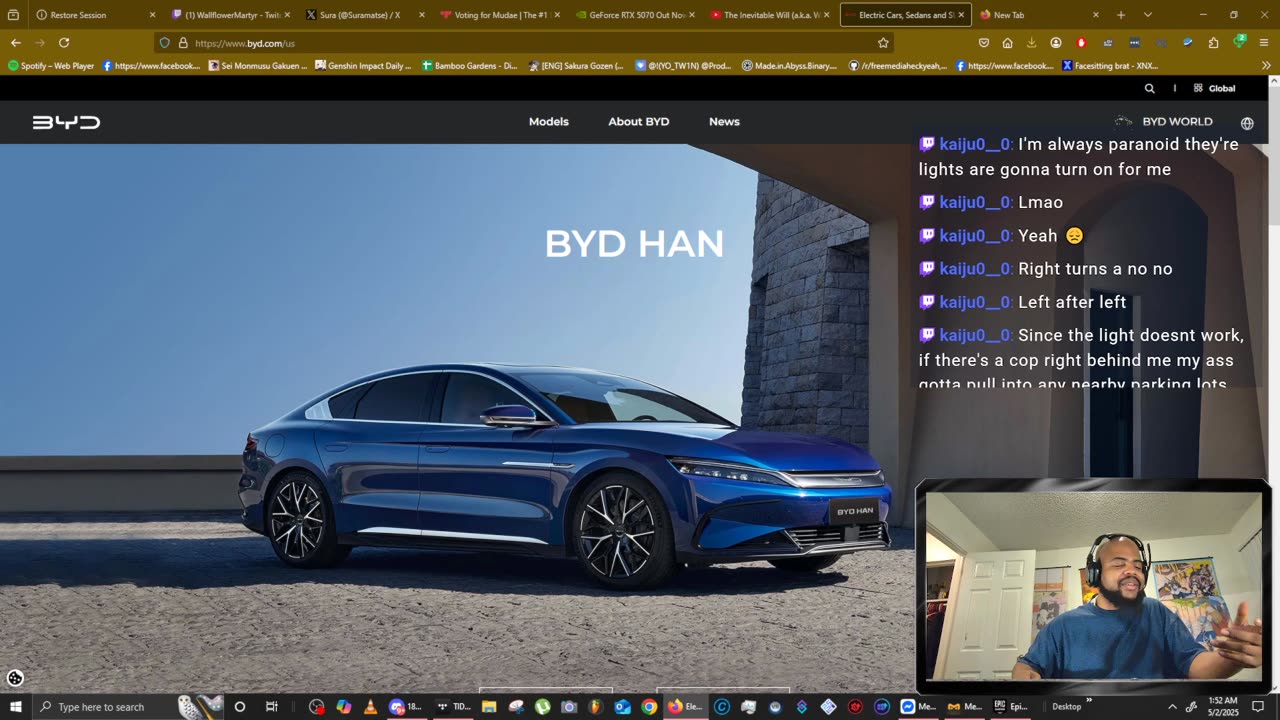The height and width of the screenshot is (720, 1280).
Task: Open the Made.in.Abyss.Binary bookmark
Action: [x=790, y=66]
